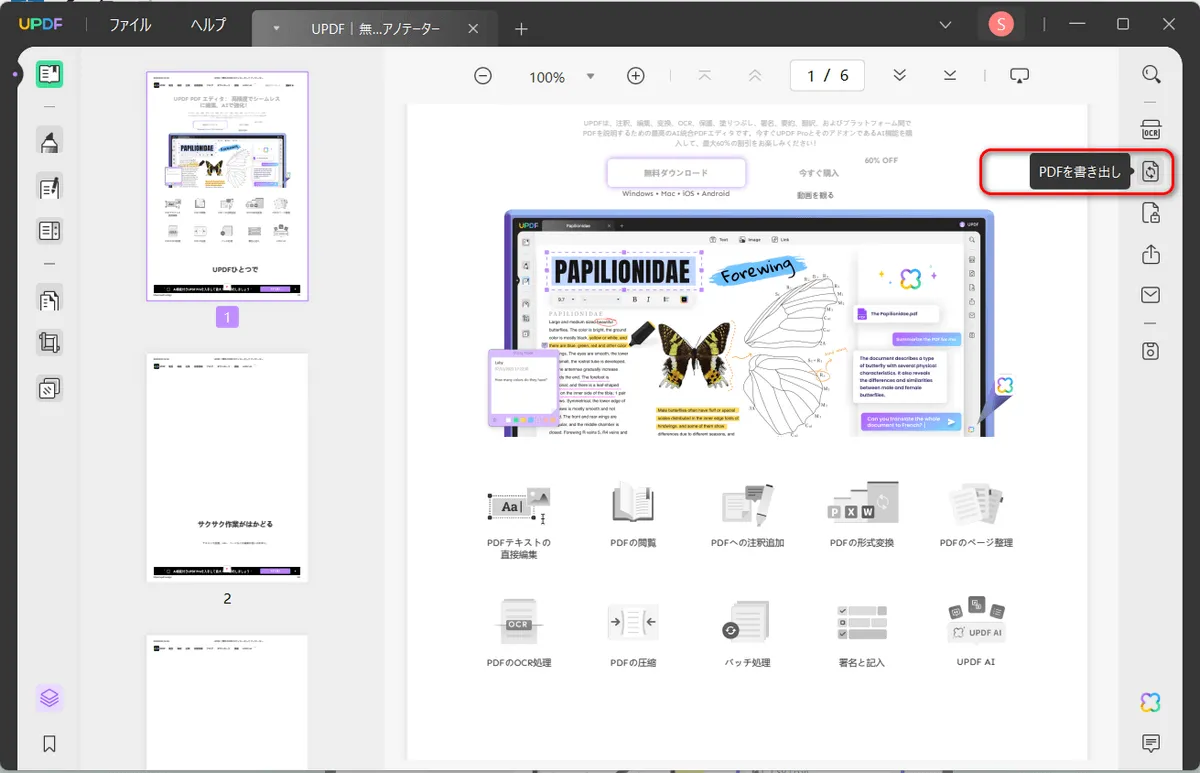Image resolution: width=1200 pixels, height=773 pixels.
Task: Open the zoom level dropdown arrow
Action: click(x=590, y=76)
